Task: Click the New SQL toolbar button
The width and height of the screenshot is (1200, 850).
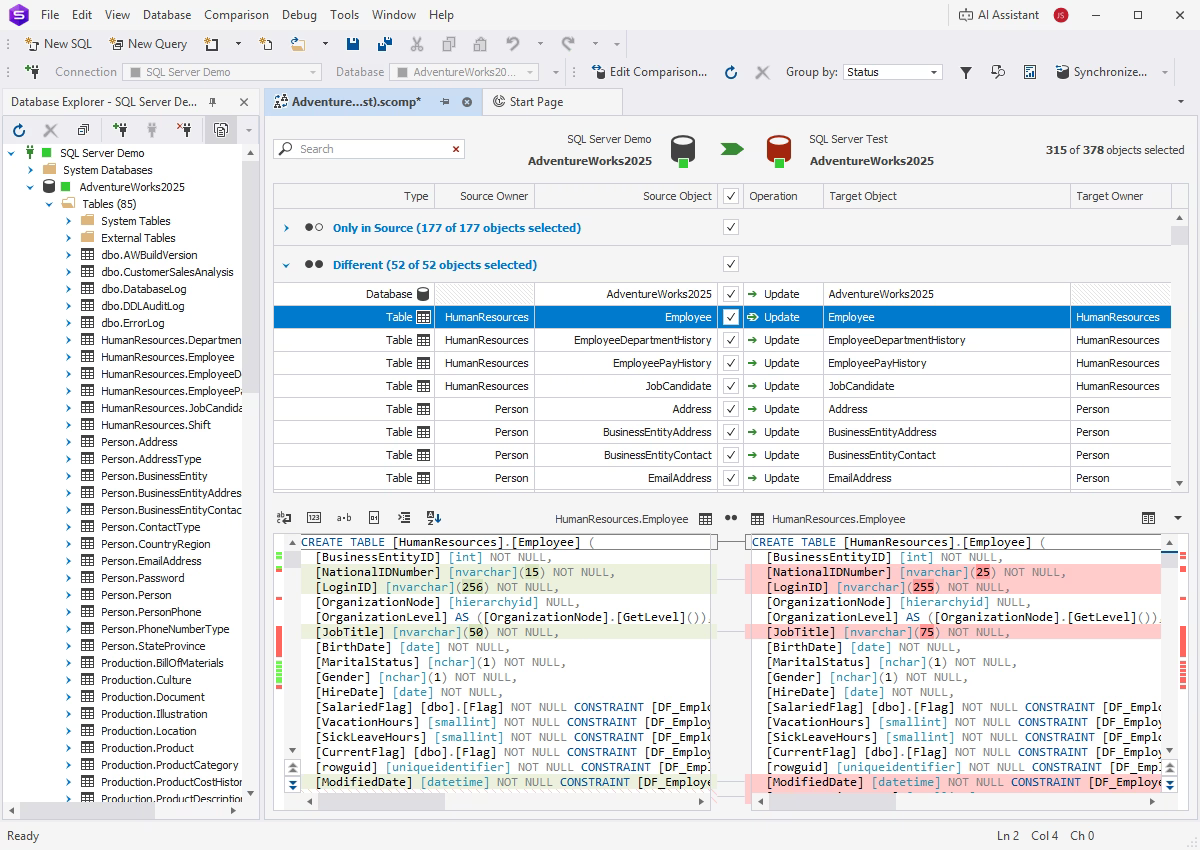Action: coord(58,44)
